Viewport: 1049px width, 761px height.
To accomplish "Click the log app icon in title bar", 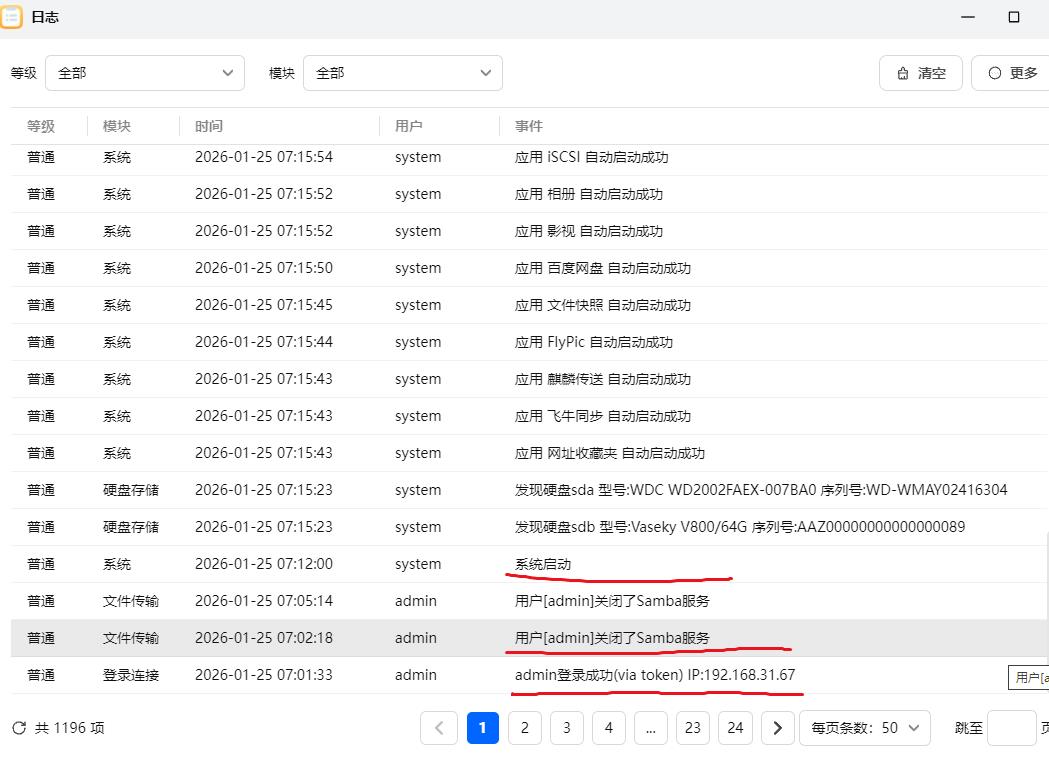I will 12,17.
